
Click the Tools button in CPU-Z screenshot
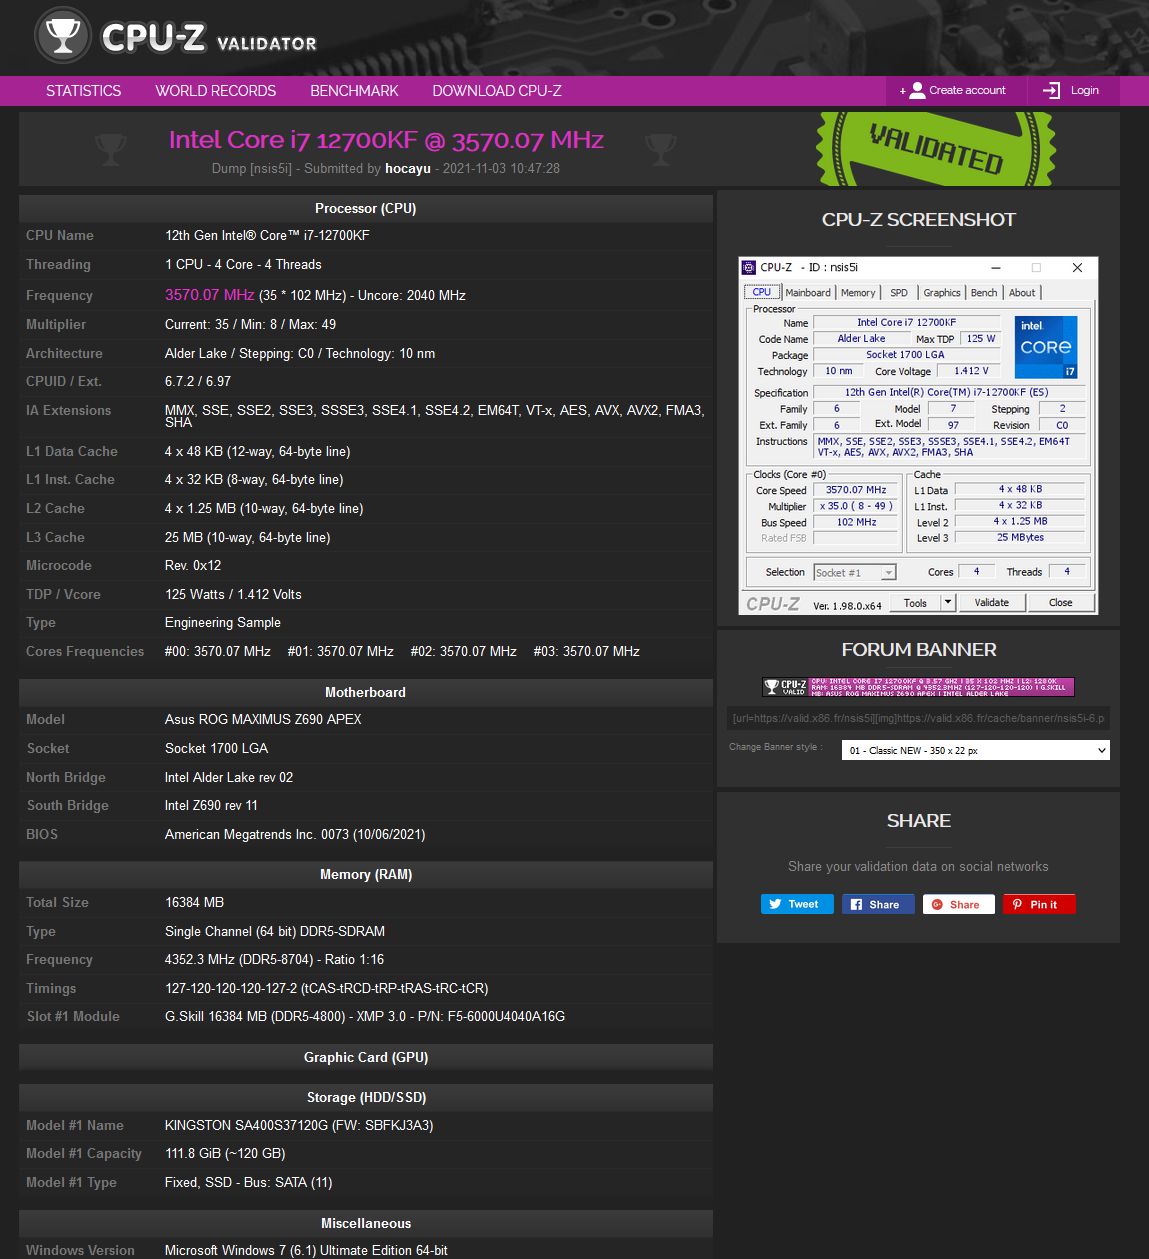pyautogui.click(x=916, y=603)
